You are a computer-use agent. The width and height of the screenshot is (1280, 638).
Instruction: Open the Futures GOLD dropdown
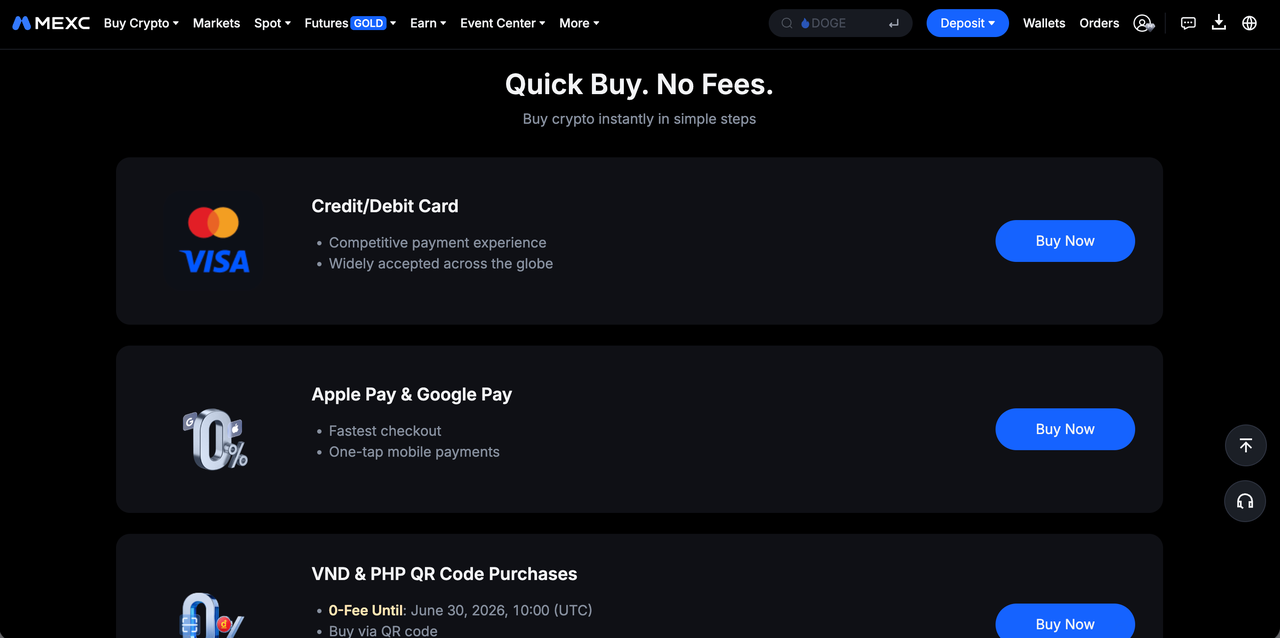350,23
